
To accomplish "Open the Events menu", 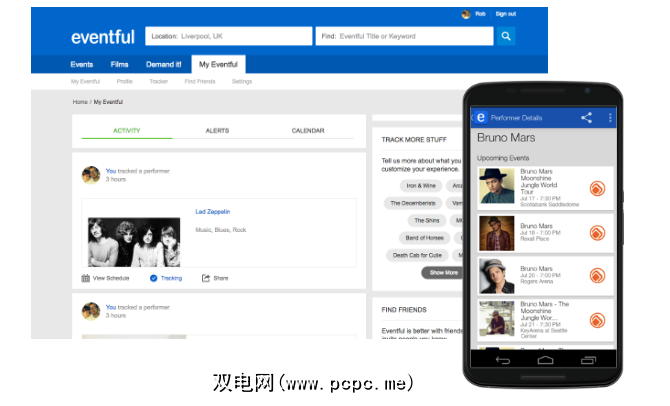I will point(82,65).
